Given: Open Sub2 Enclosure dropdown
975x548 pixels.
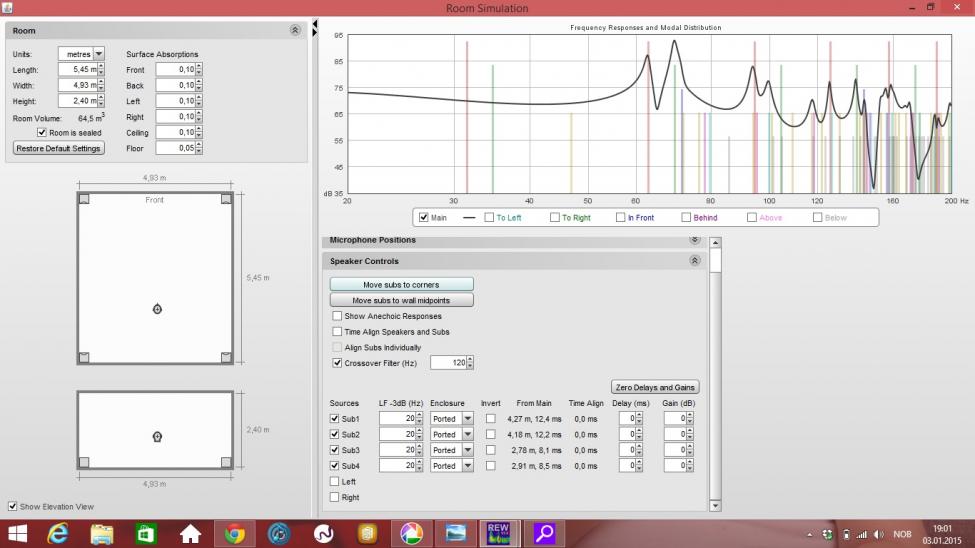Looking at the screenshot, I should [468, 434].
